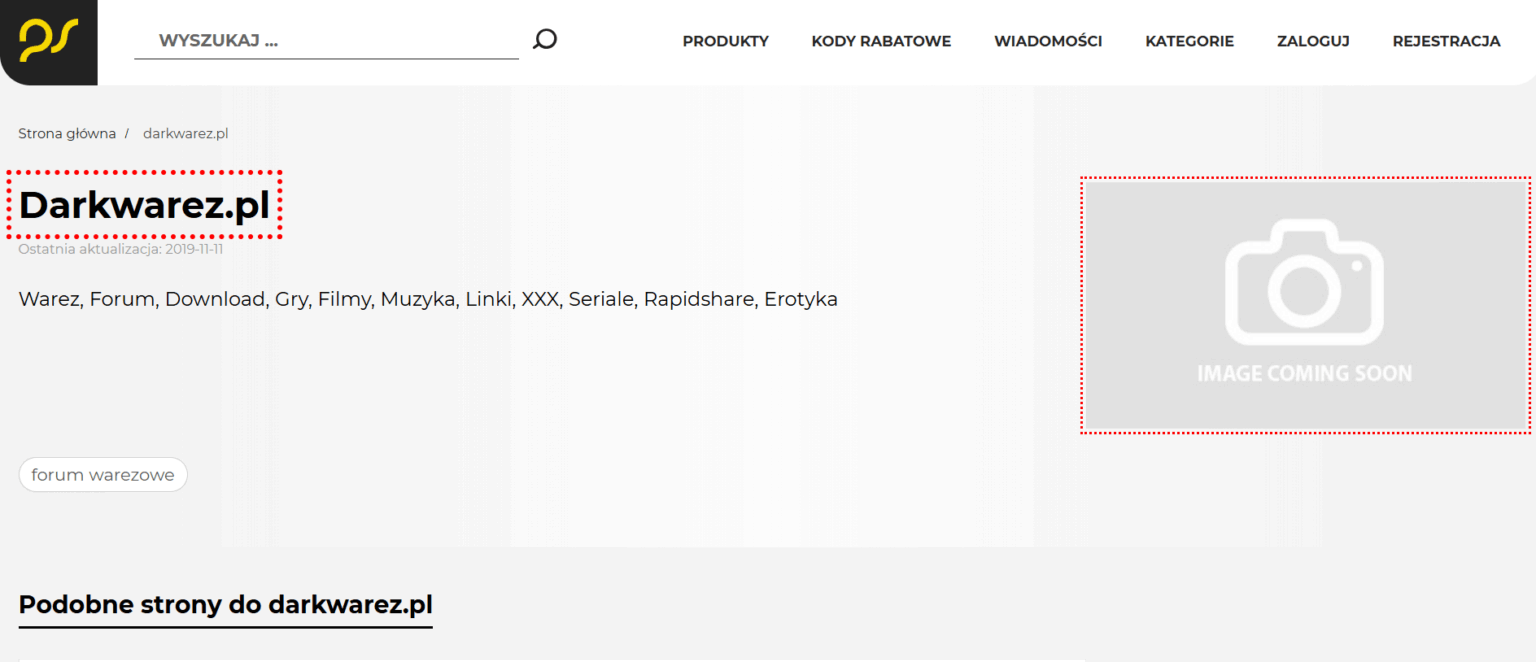
Task: Click the Podobne strony do darkwarez.pl heading
Action: pos(226,605)
